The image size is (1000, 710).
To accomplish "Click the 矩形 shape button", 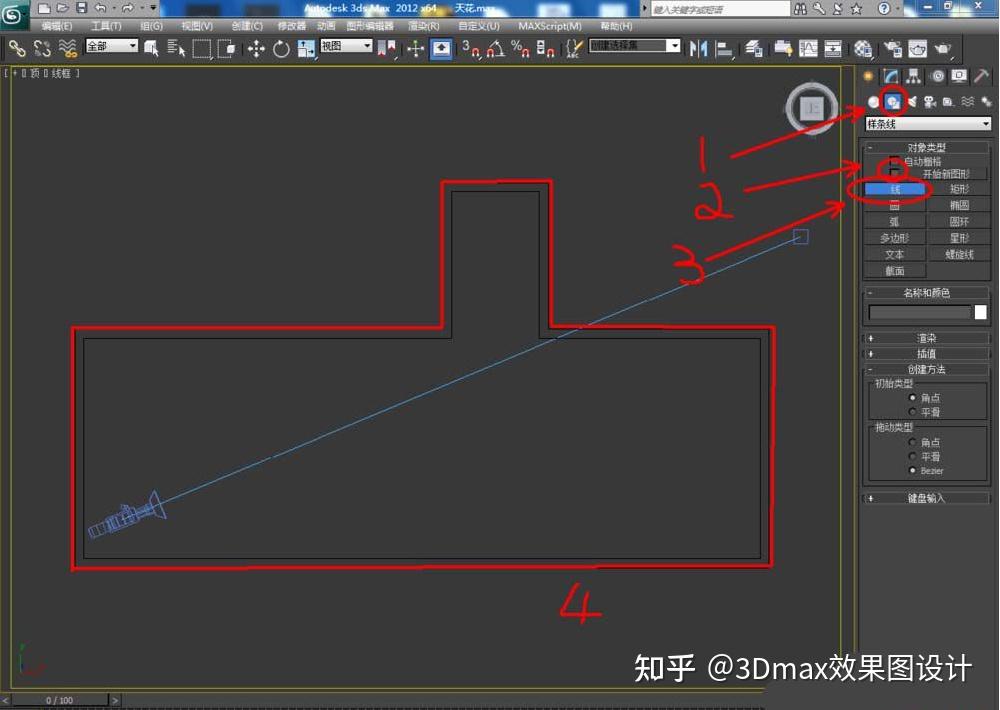I will point(958,188).
